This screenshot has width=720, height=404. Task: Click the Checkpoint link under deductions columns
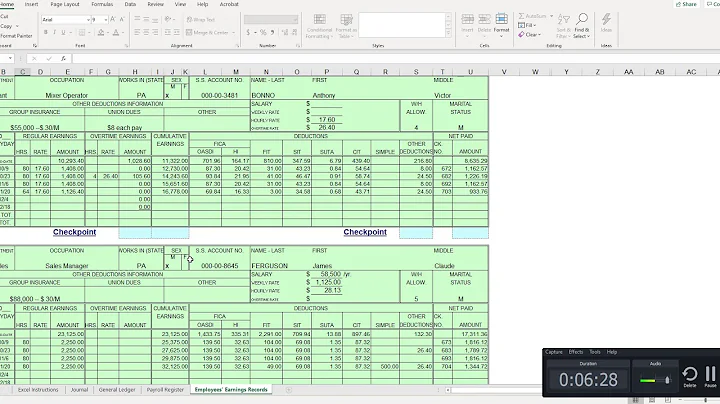click(x=365, y=232)
